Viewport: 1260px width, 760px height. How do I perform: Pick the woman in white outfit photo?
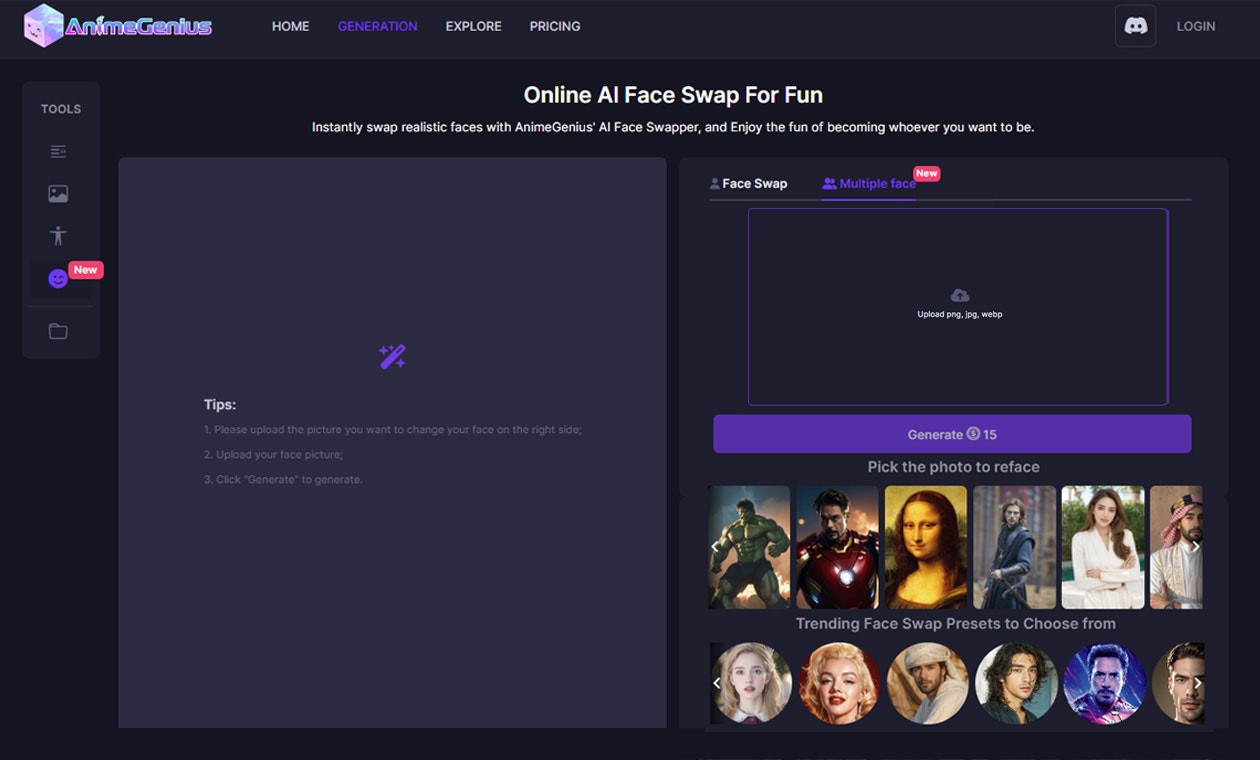[x=1102, y=547]
